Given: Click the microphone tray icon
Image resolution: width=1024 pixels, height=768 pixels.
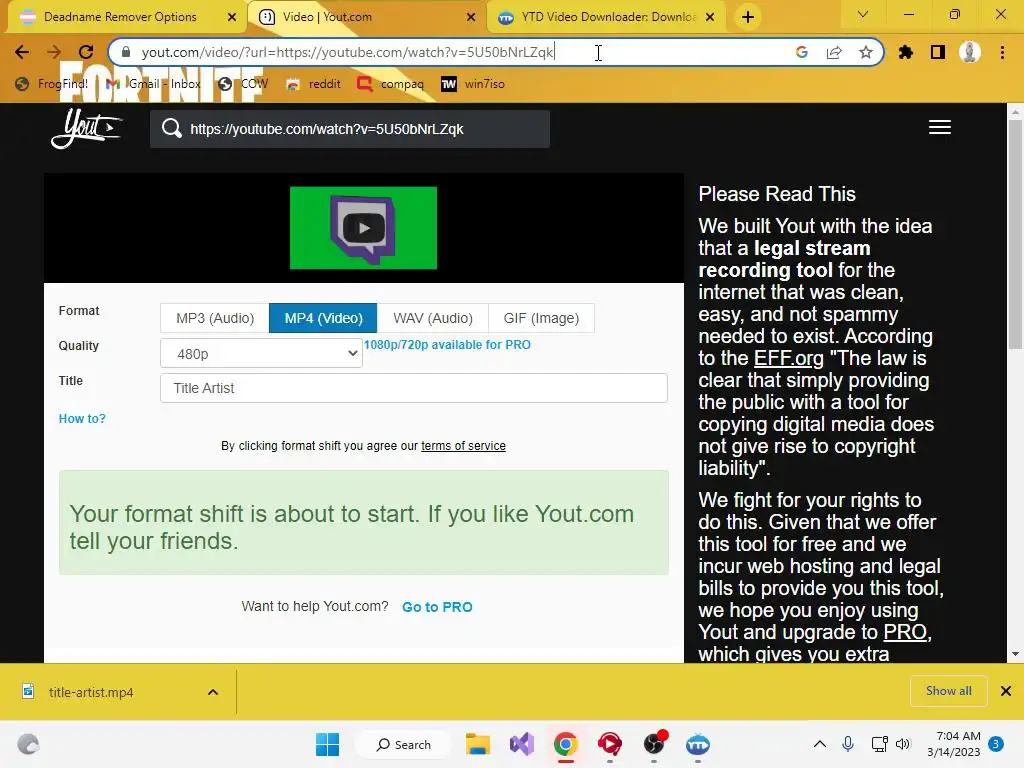Looking at the screenshot, I should pos(848,744).
